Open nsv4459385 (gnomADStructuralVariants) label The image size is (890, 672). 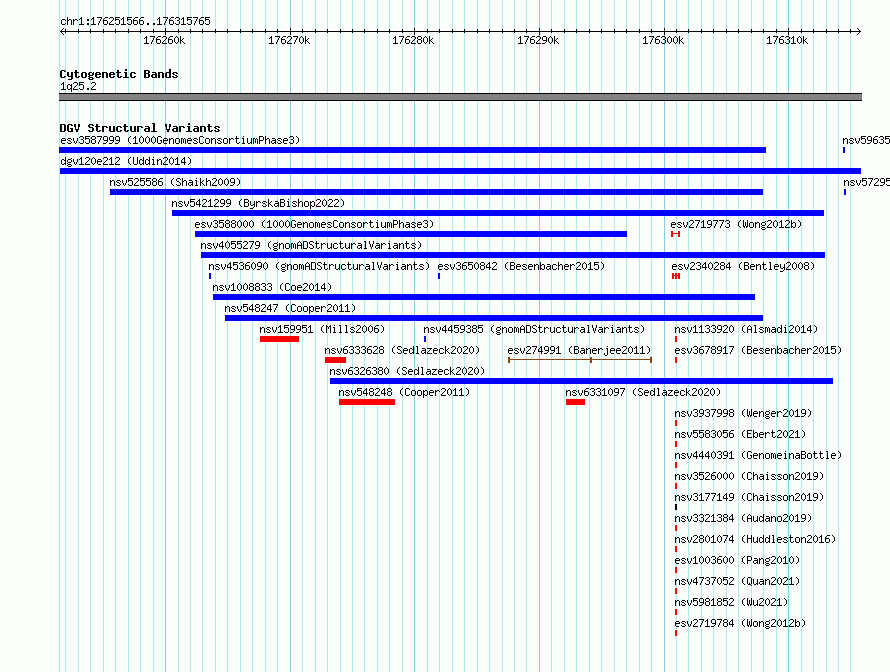(534, 329)
